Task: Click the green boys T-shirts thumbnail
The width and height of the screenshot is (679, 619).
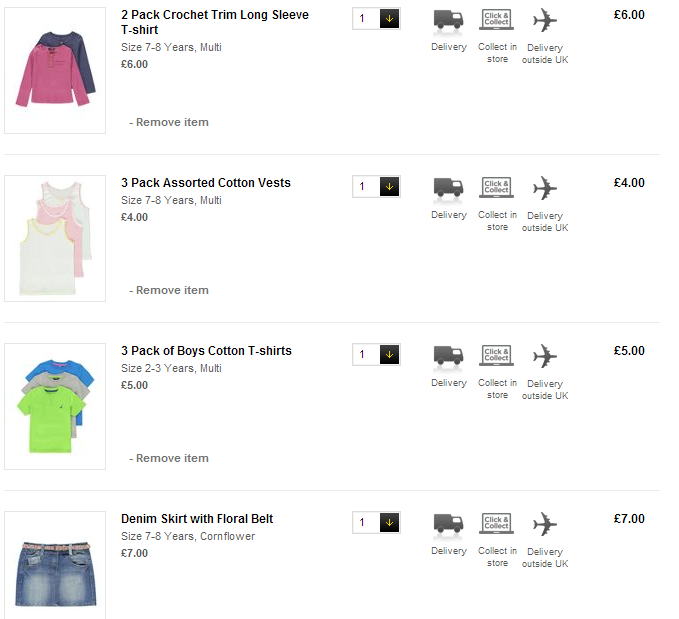Action: pyautogui.click(x=55, y=406)
